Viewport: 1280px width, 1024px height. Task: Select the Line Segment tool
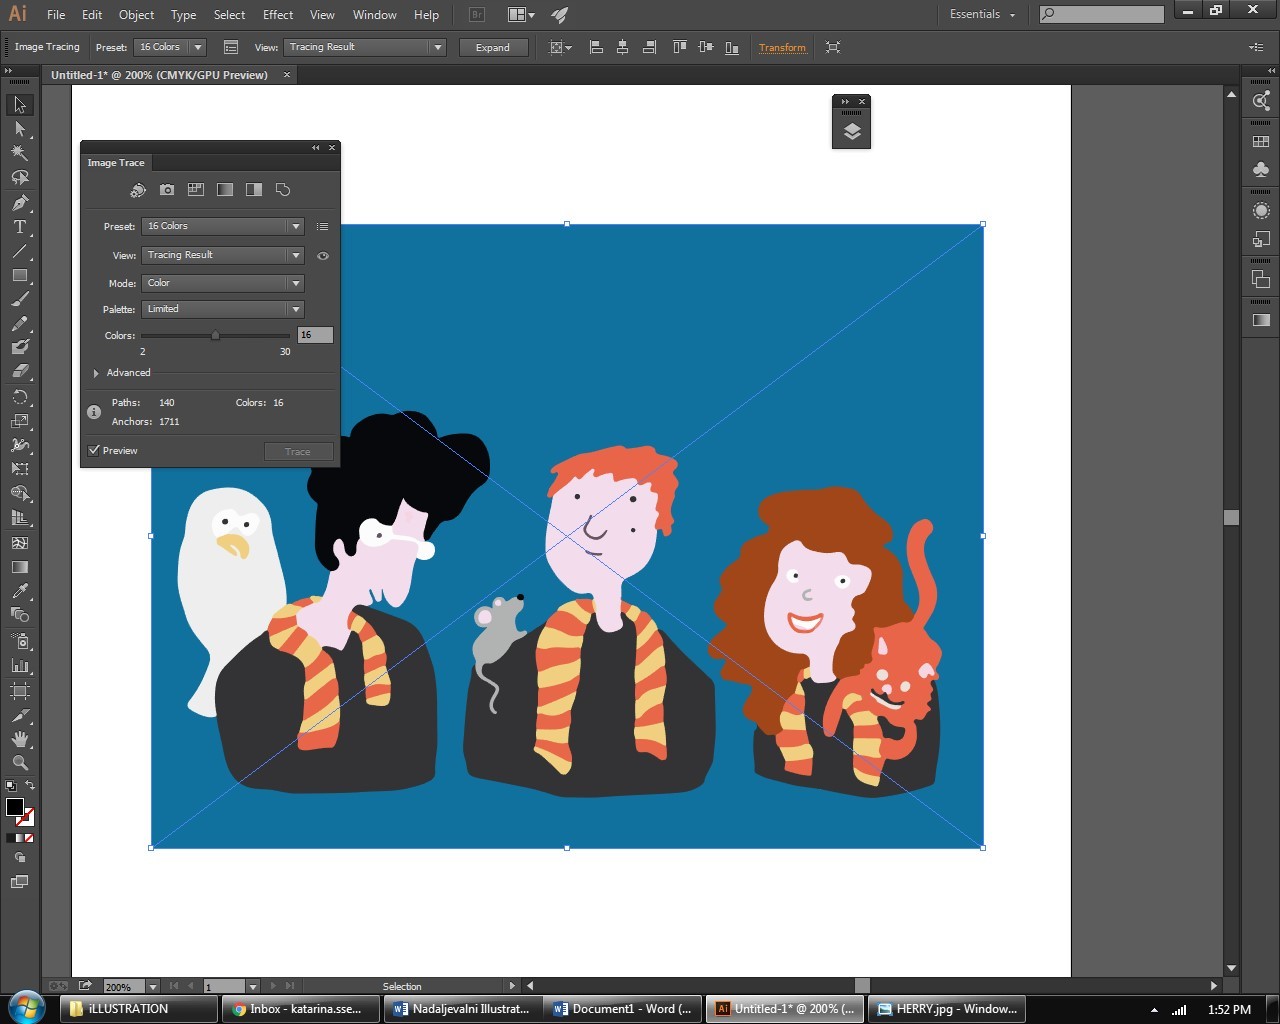coord(20,251)
